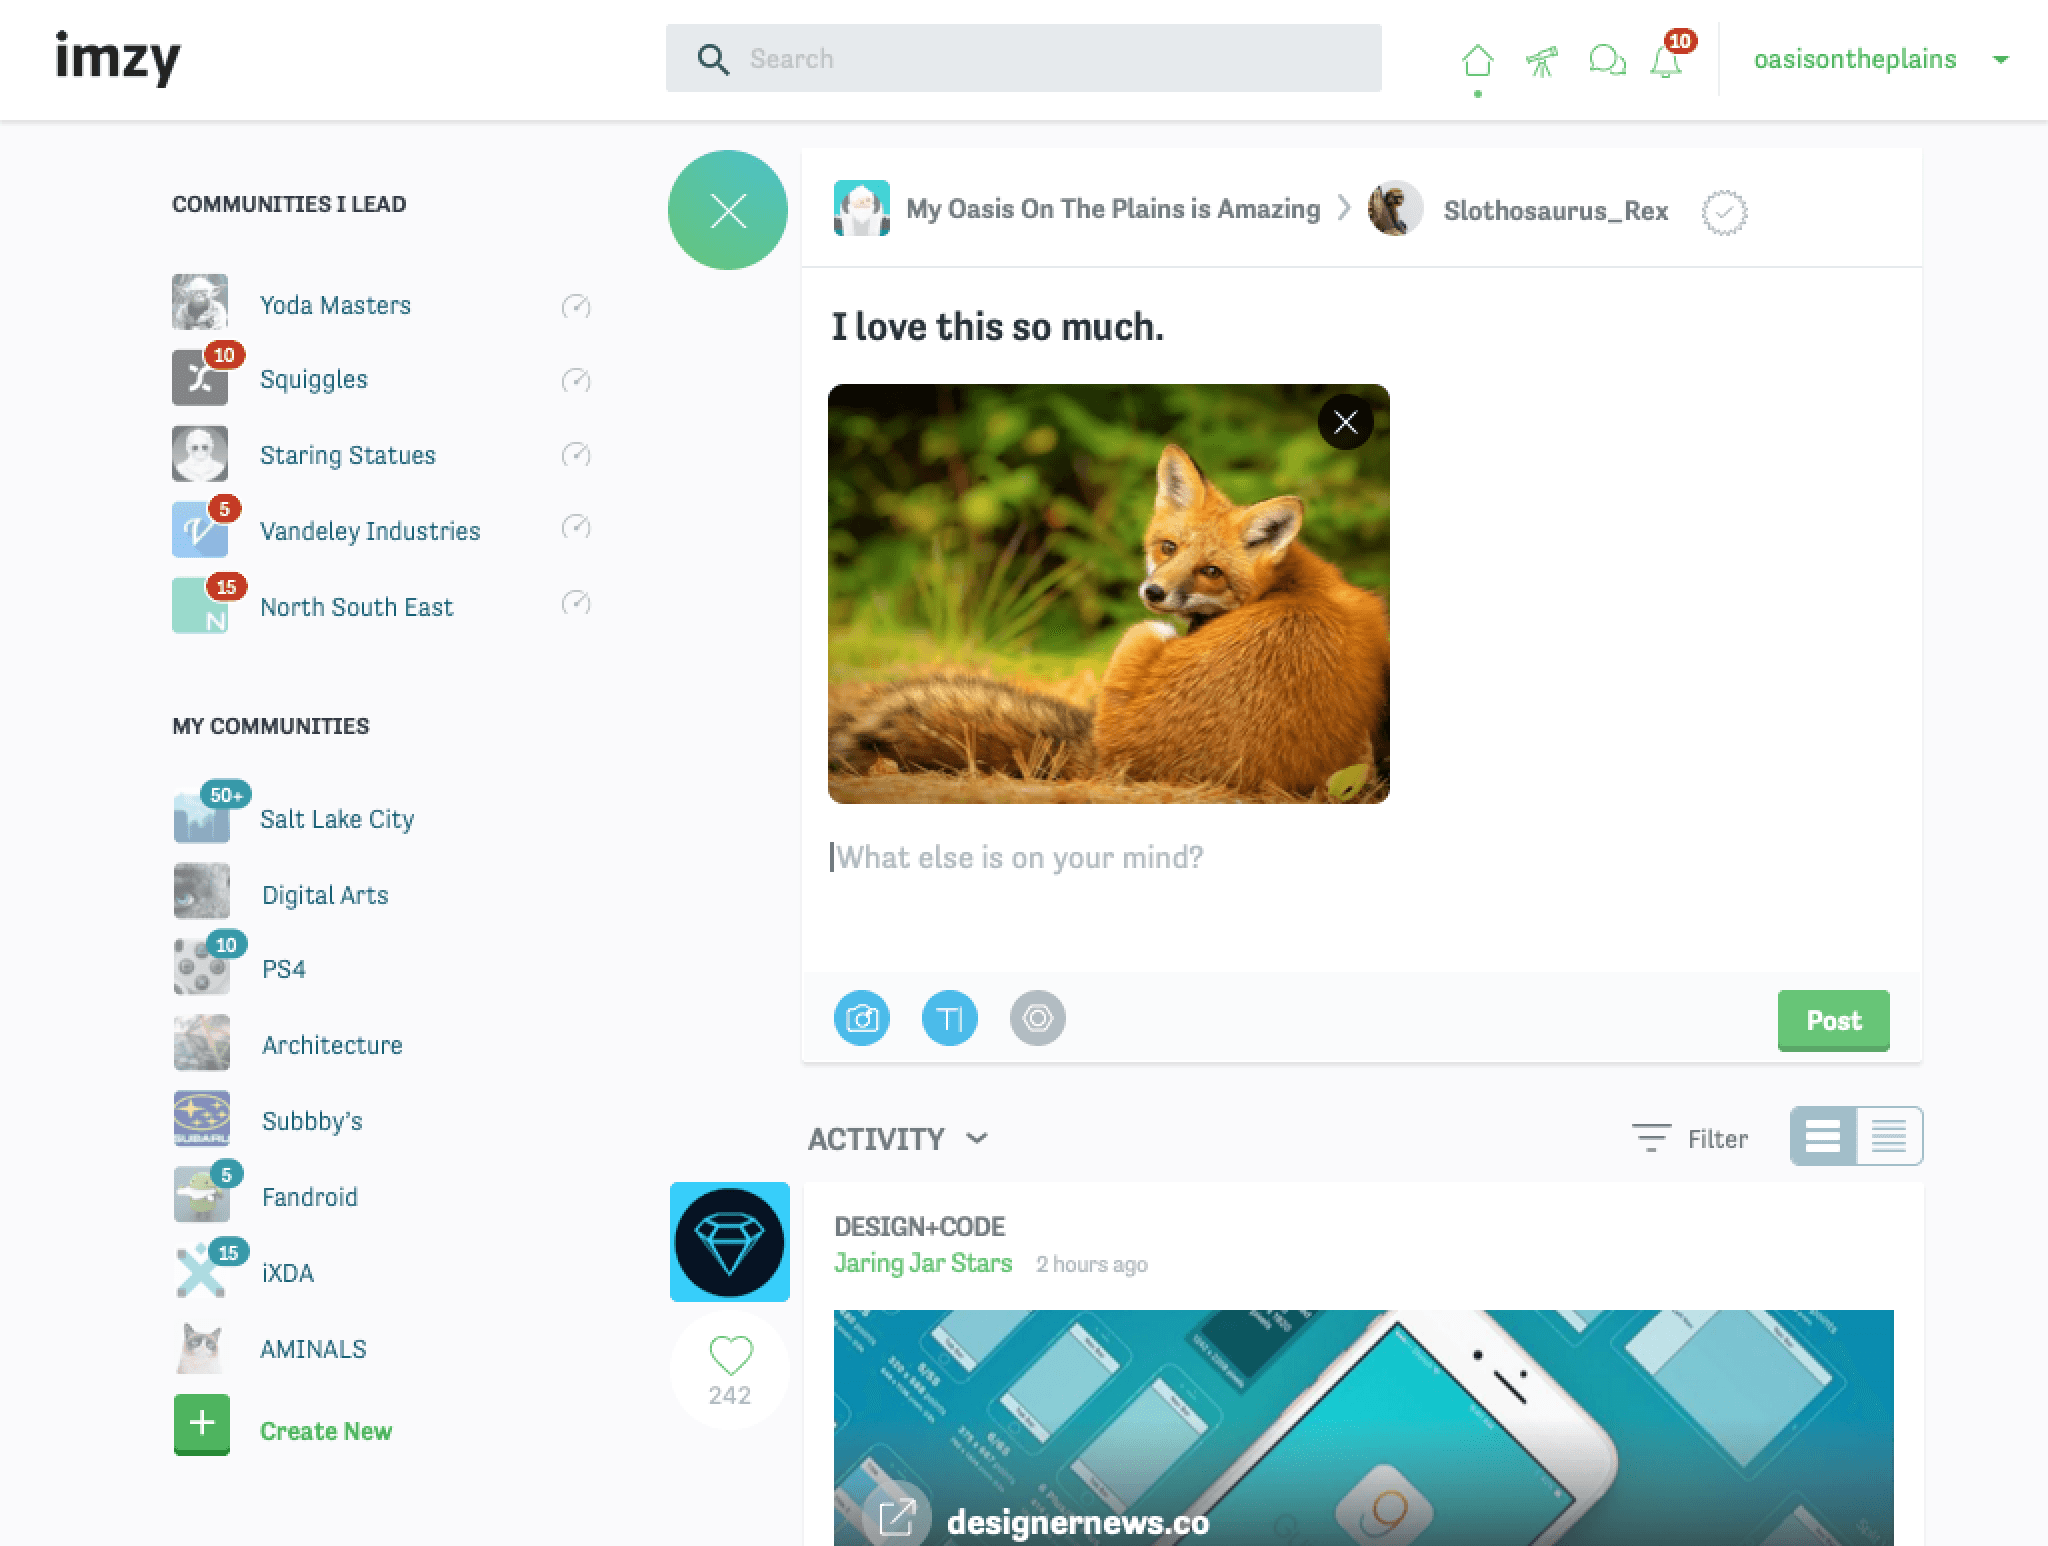Click the oasisontheplains username
Screen dimensions: 2048x1546
click(x=1855, y=59)
